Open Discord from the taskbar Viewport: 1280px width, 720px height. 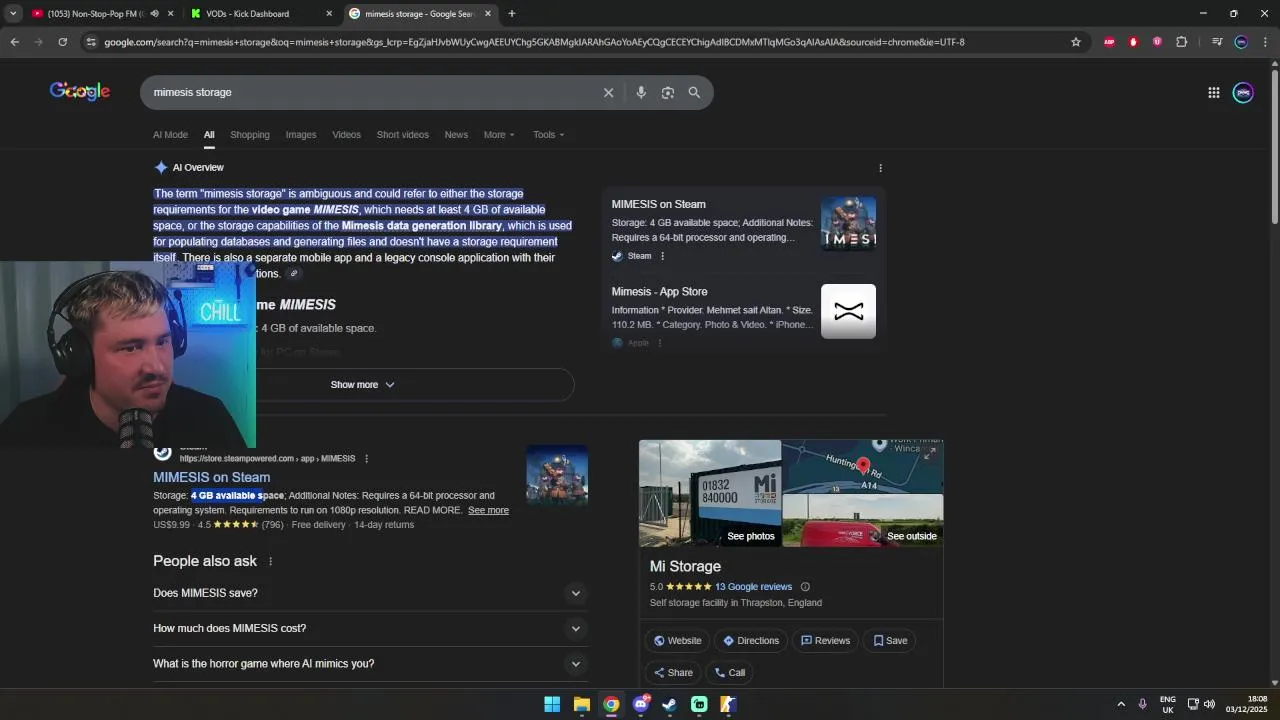(x=640, y=704)
